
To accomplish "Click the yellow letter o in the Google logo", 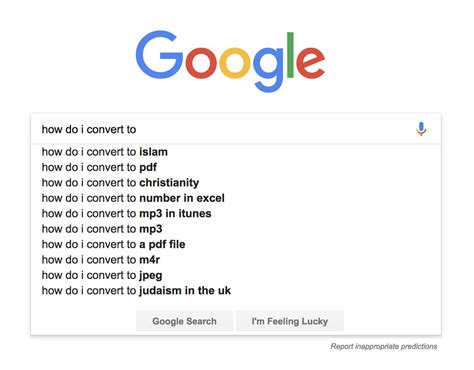I will coord(235,63).
